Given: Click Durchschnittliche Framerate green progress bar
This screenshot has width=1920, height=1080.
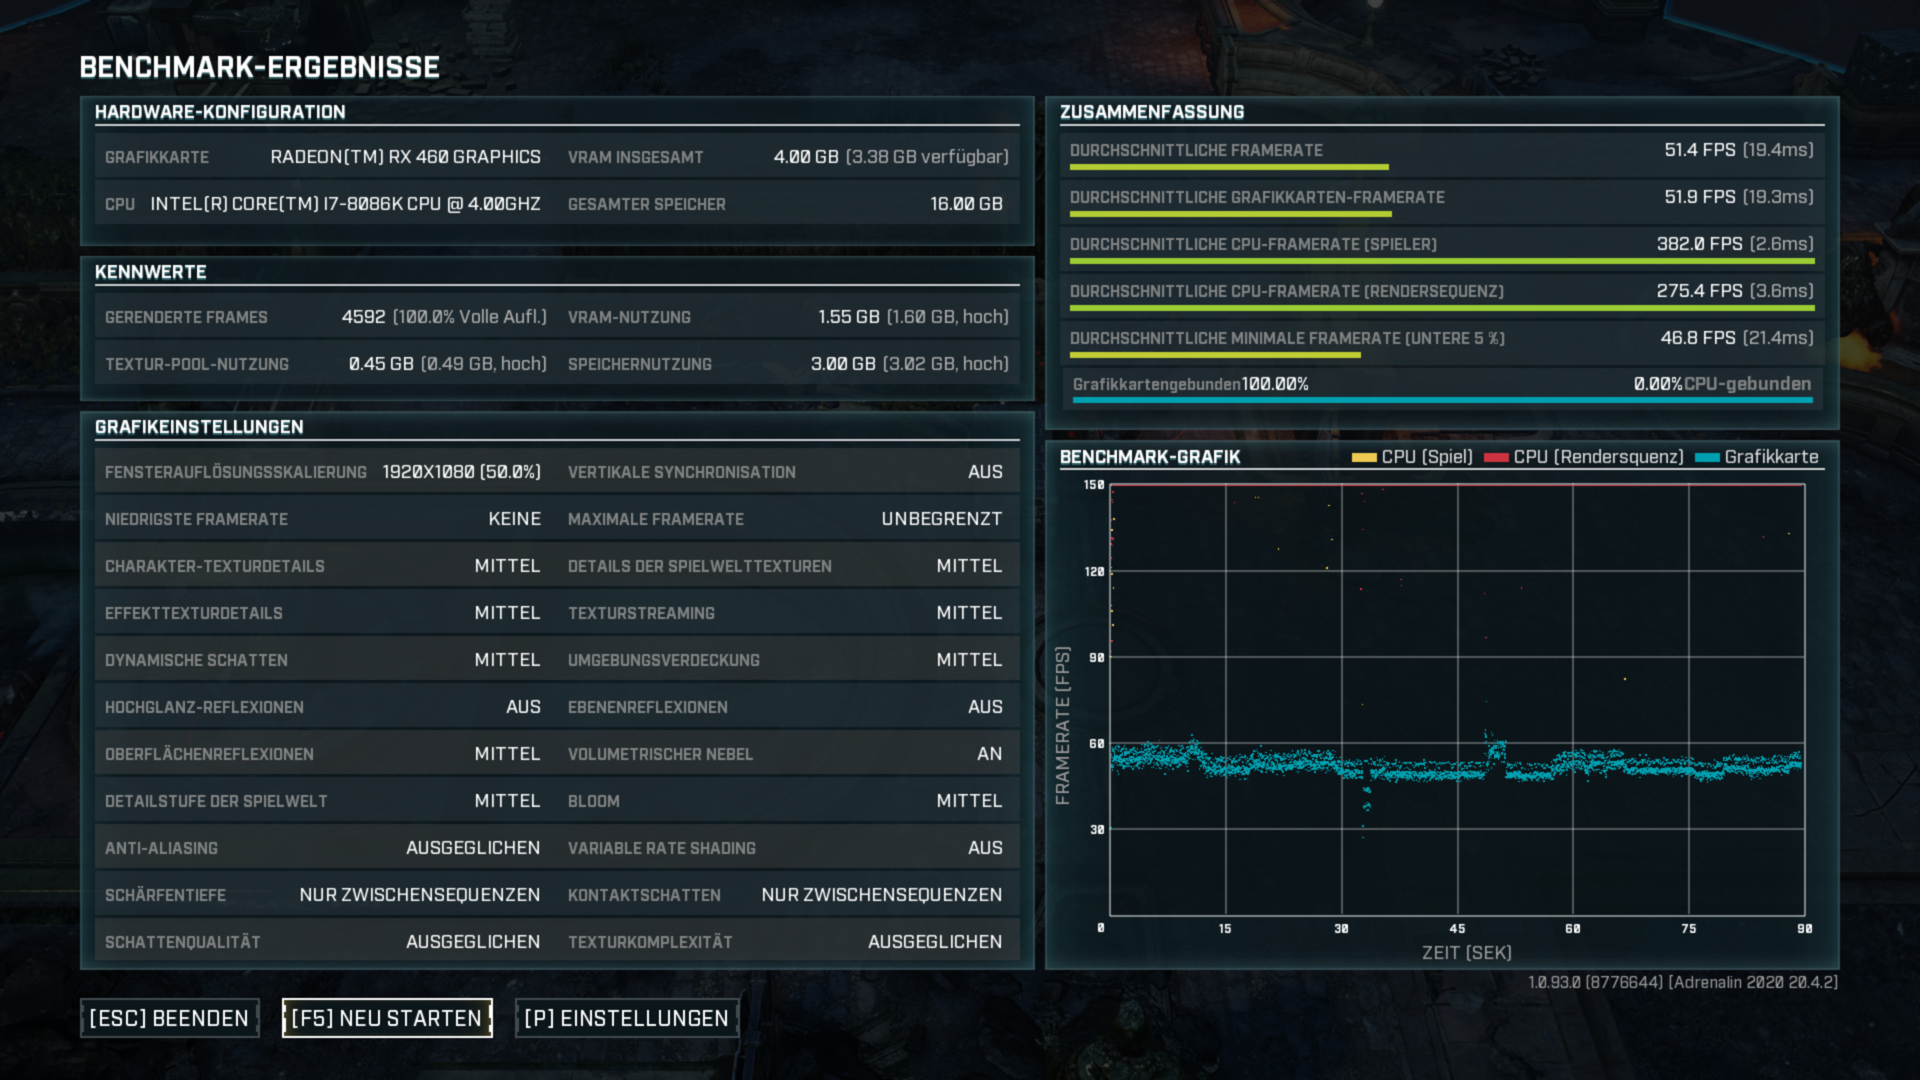Looking at the screenshot, I should (1229, 167).
